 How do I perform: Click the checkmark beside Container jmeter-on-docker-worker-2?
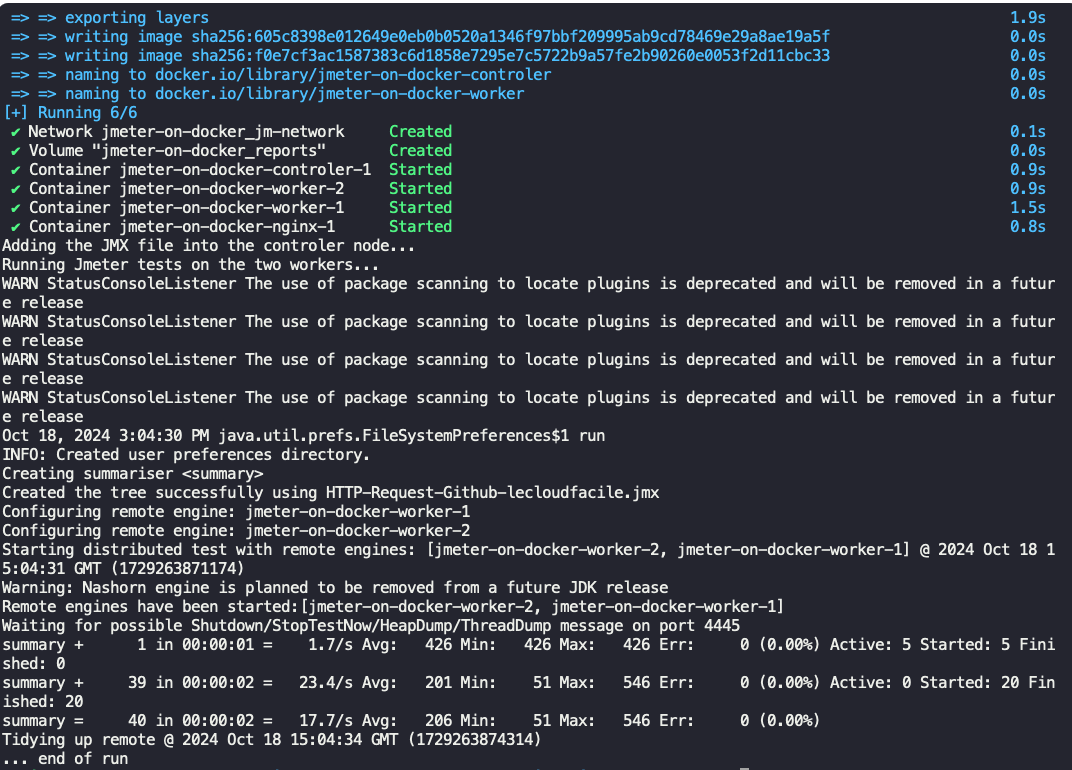click(x=15, y=189)
